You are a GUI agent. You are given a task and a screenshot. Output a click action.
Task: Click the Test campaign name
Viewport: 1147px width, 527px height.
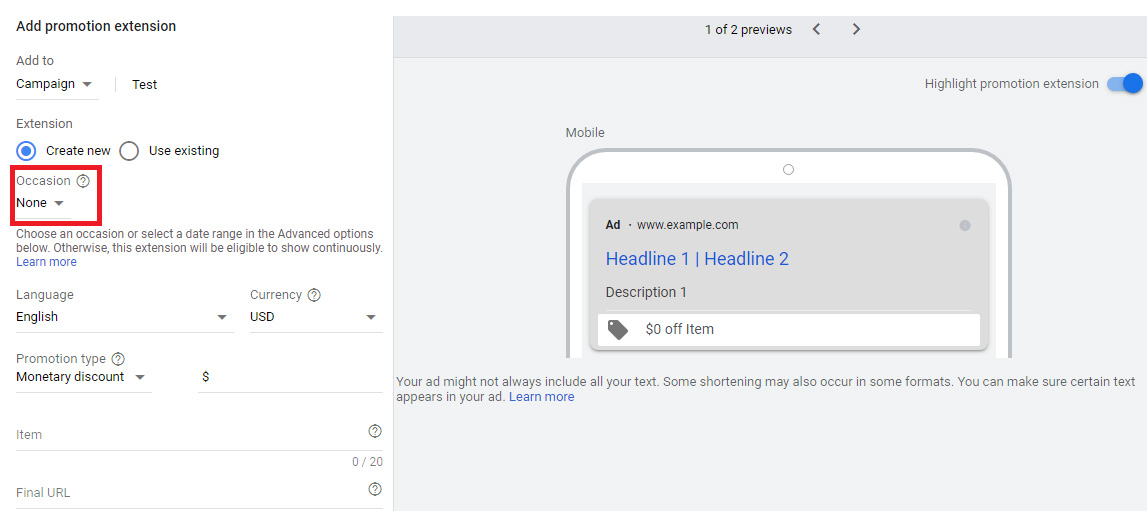(x=145, y=85)
